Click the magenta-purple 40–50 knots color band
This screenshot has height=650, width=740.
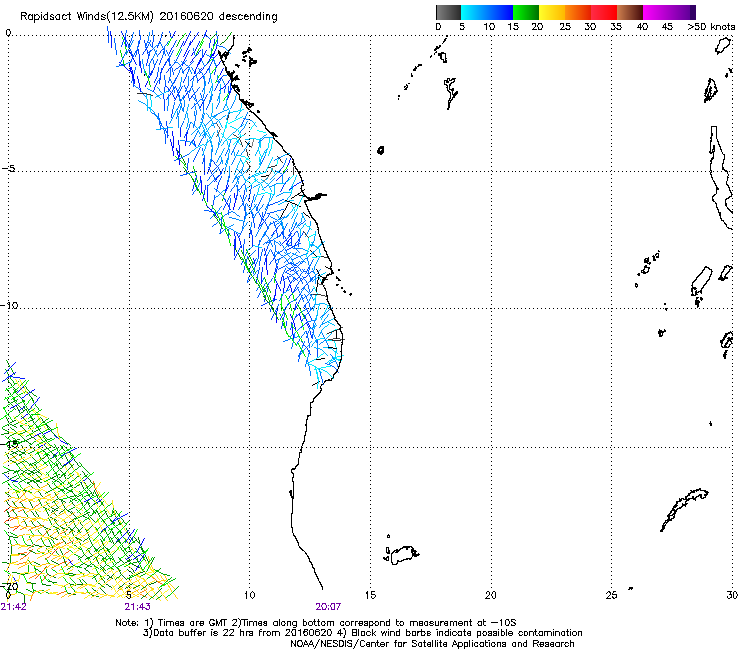(669, 12)
